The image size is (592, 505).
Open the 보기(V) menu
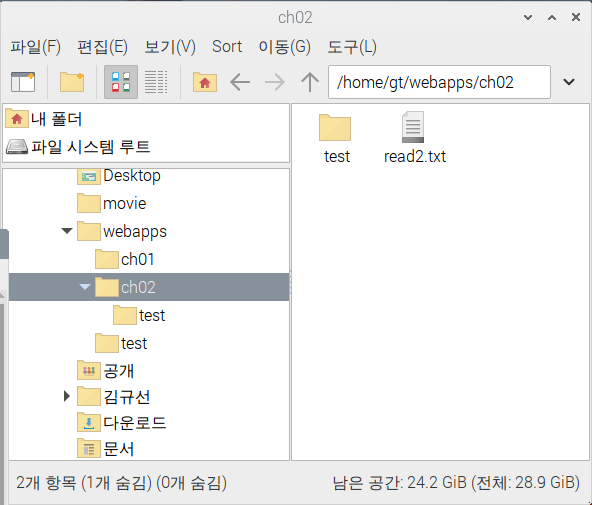point(170,47)
